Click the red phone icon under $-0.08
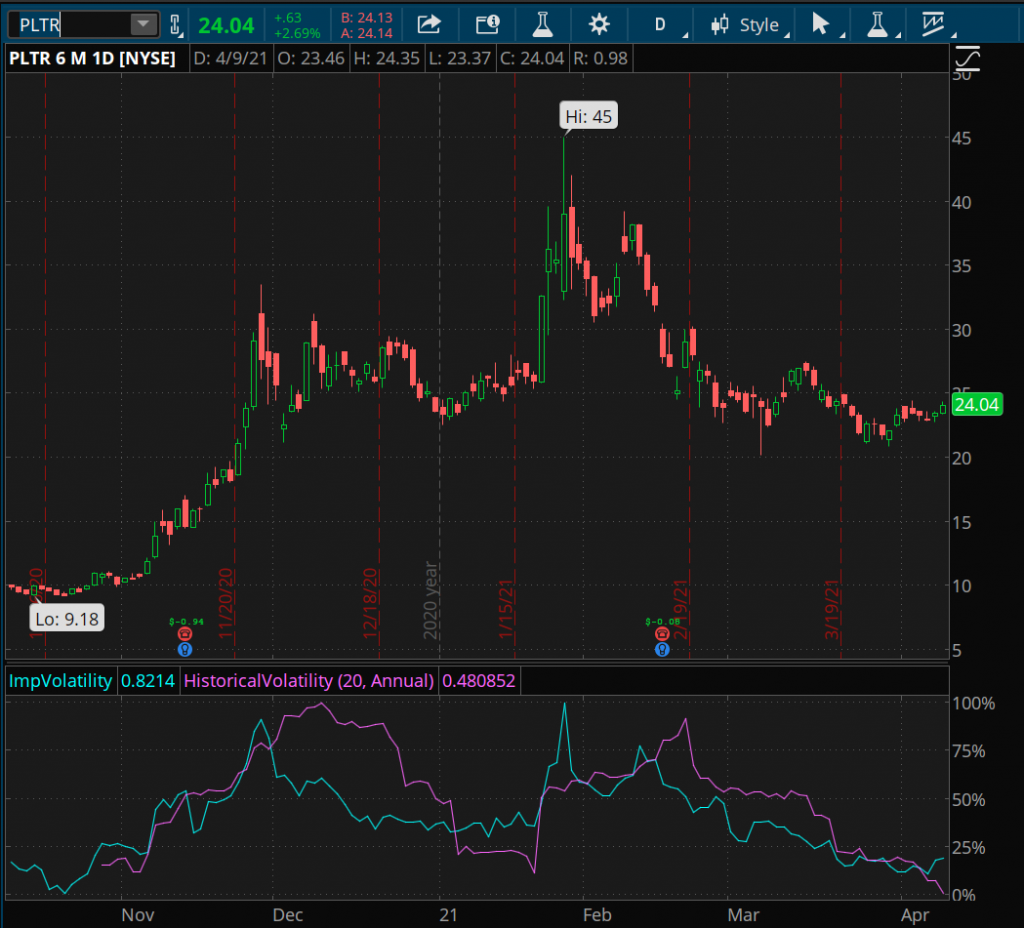This screenshot has width=1024, height=928. (662, 634)
